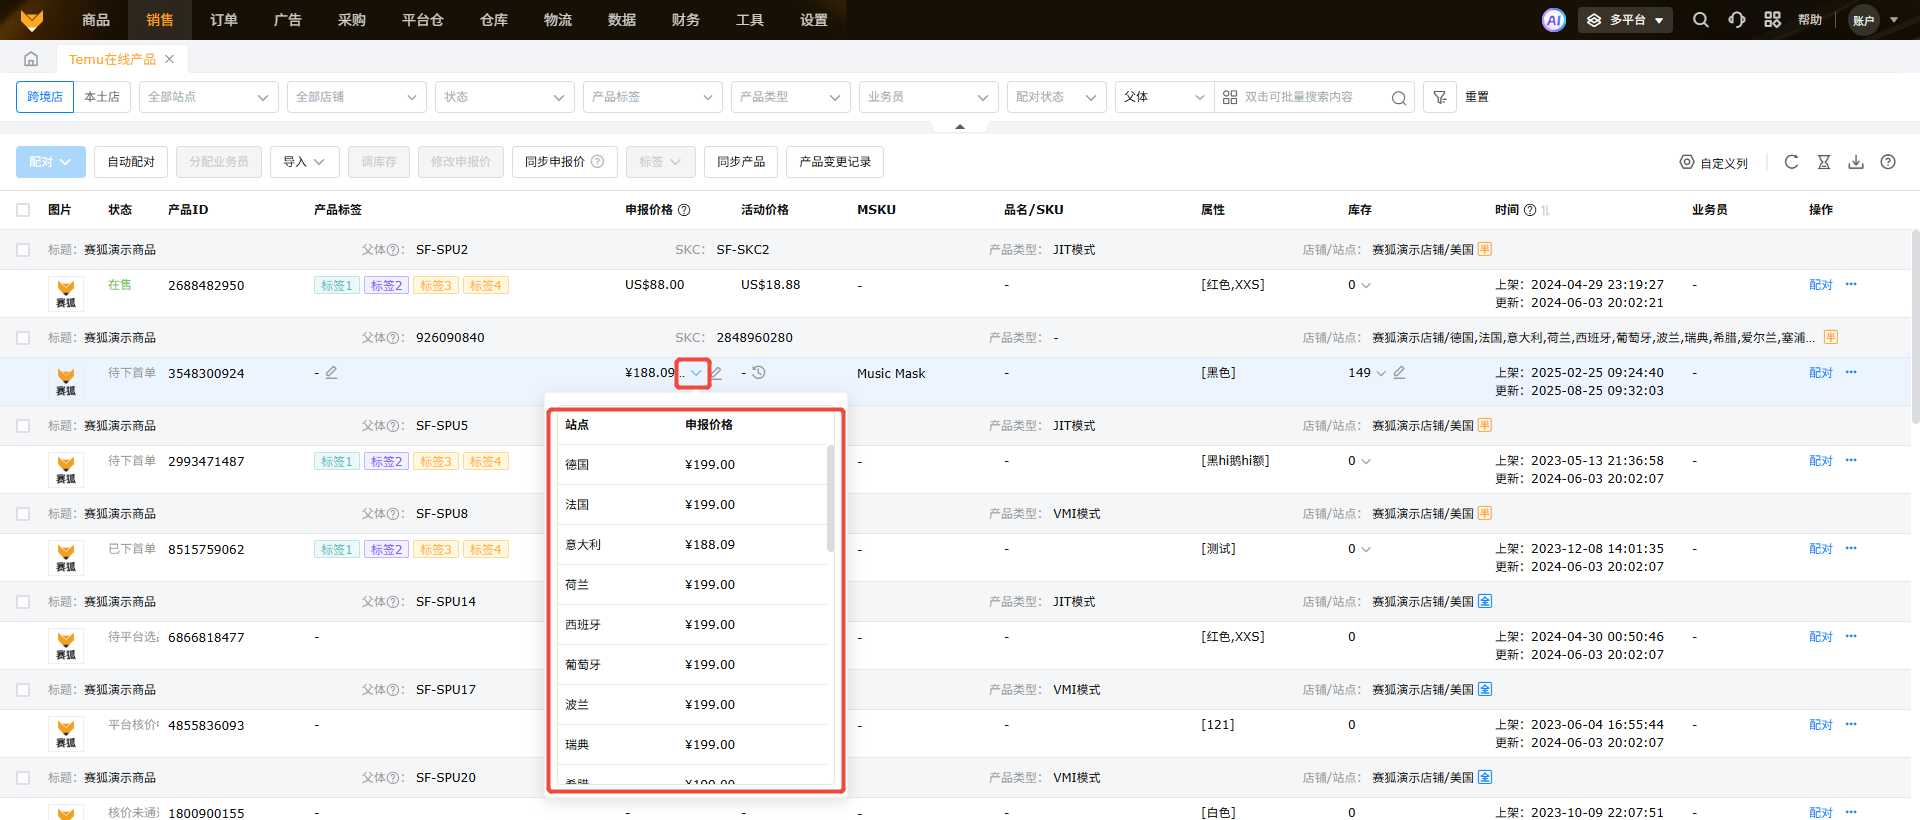Click the price popup vertical scrollbar
Viewport: 1920px width, 820px height.
(x=830, y=500)
